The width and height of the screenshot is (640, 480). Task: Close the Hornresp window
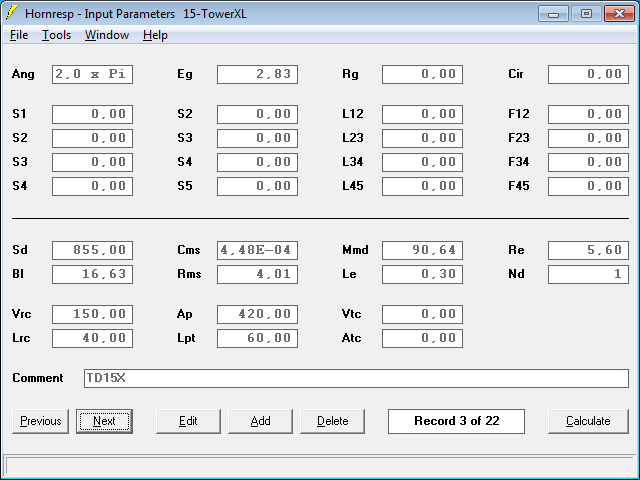click(619, 13)
